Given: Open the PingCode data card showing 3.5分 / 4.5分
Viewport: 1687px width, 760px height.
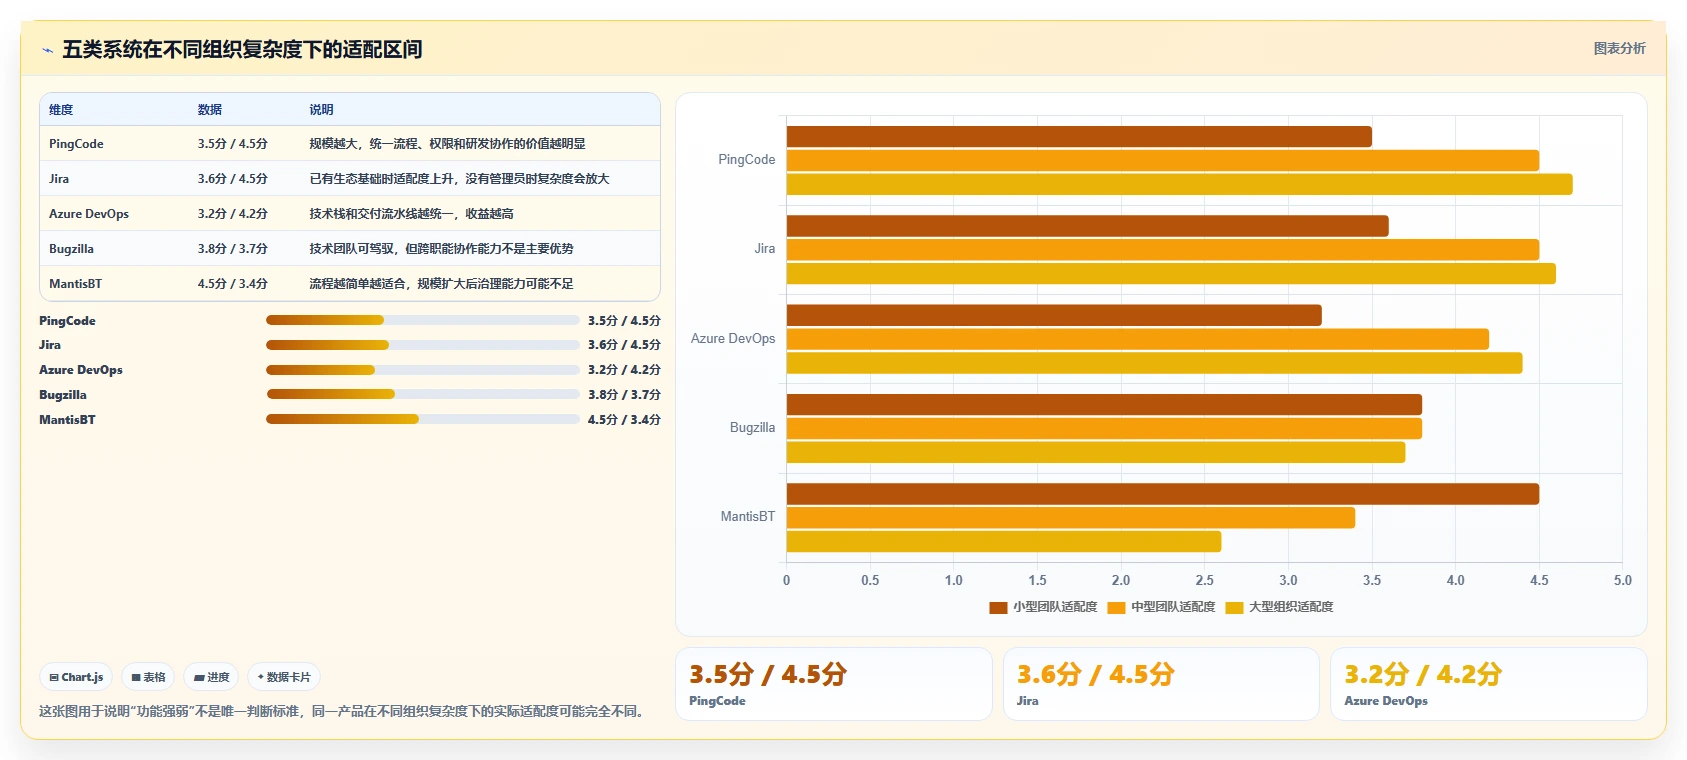Looking at the screenshot, I should point(834,684).
